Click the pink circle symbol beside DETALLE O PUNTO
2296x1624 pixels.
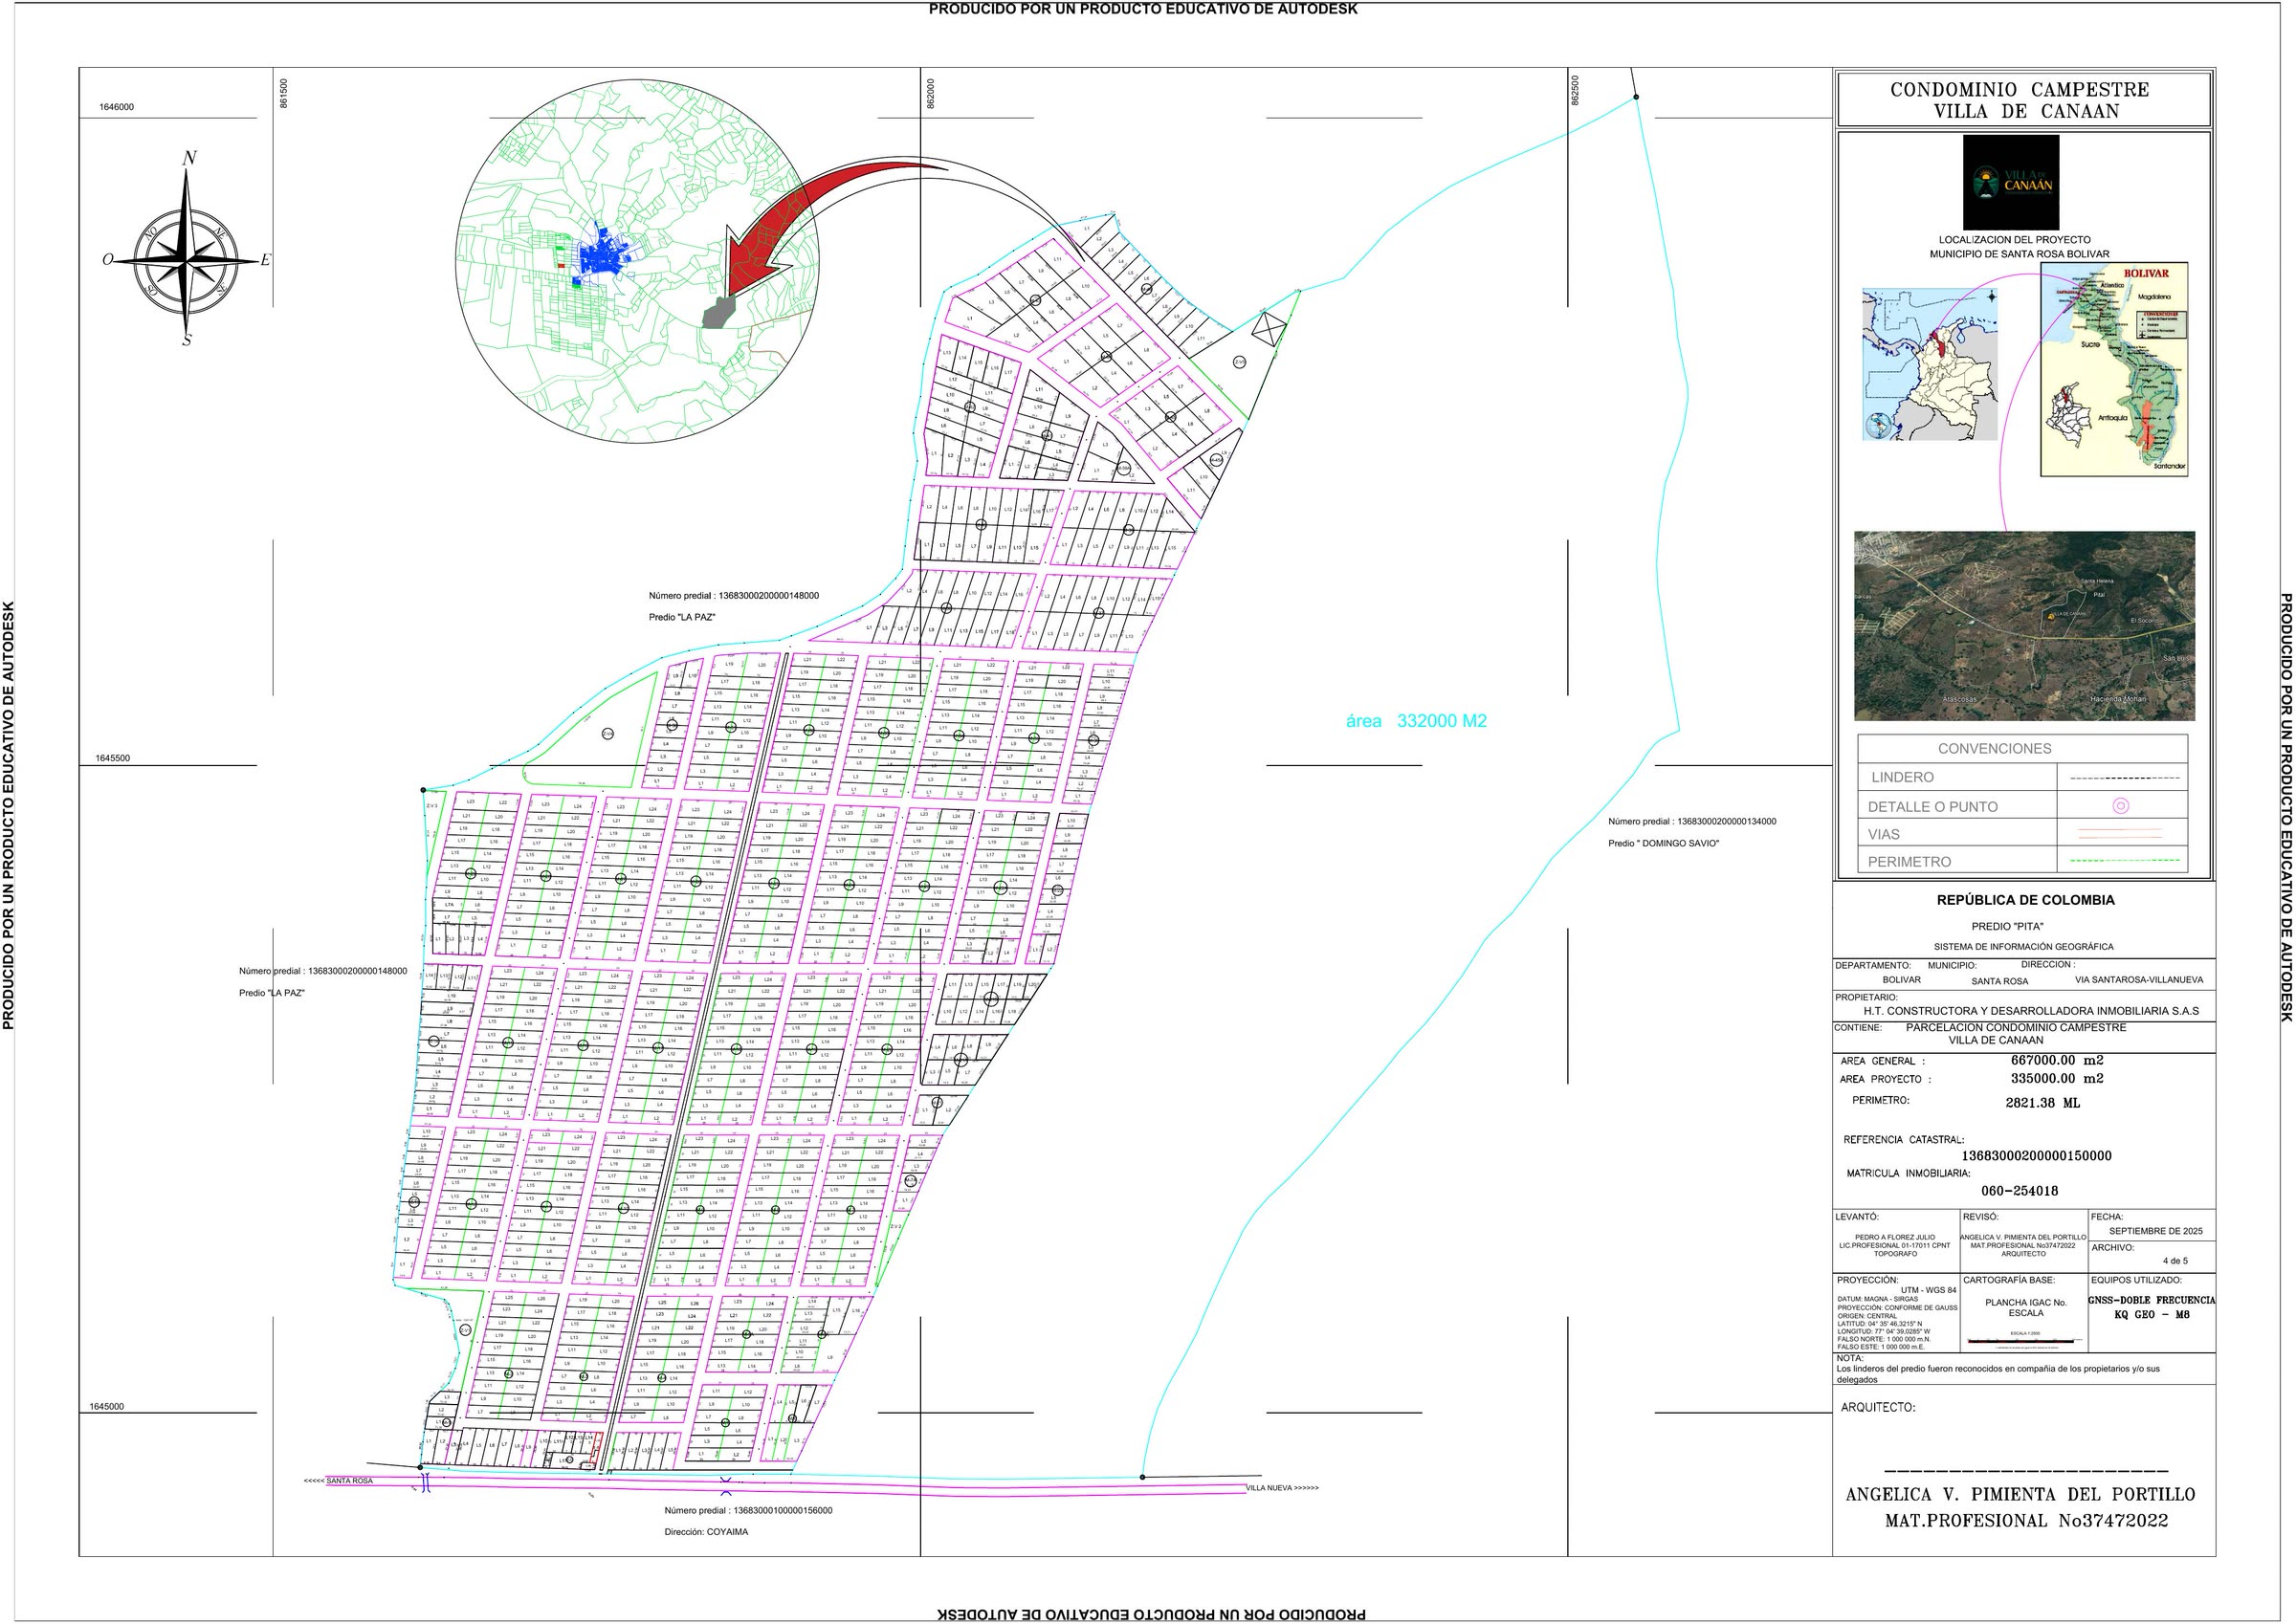tap(2120, 806)
